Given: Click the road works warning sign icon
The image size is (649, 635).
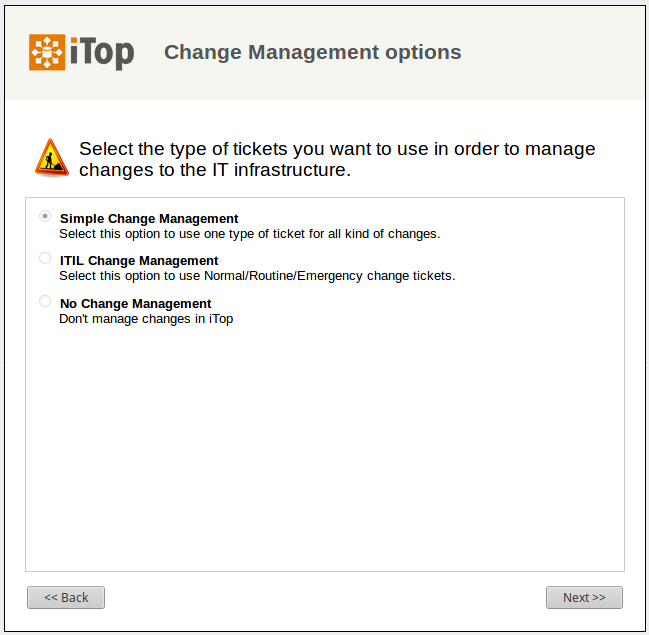Looking at the screenshot, I should [x=51, y=158].
